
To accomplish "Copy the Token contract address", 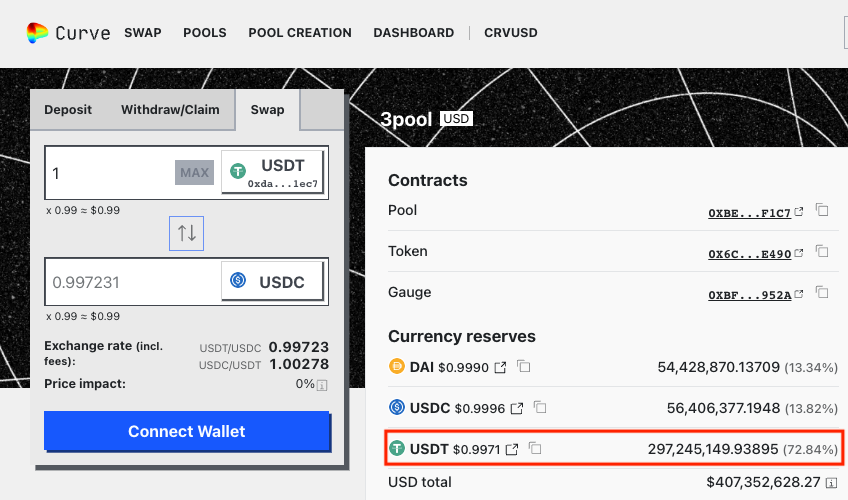I will (x=822, y=252).
